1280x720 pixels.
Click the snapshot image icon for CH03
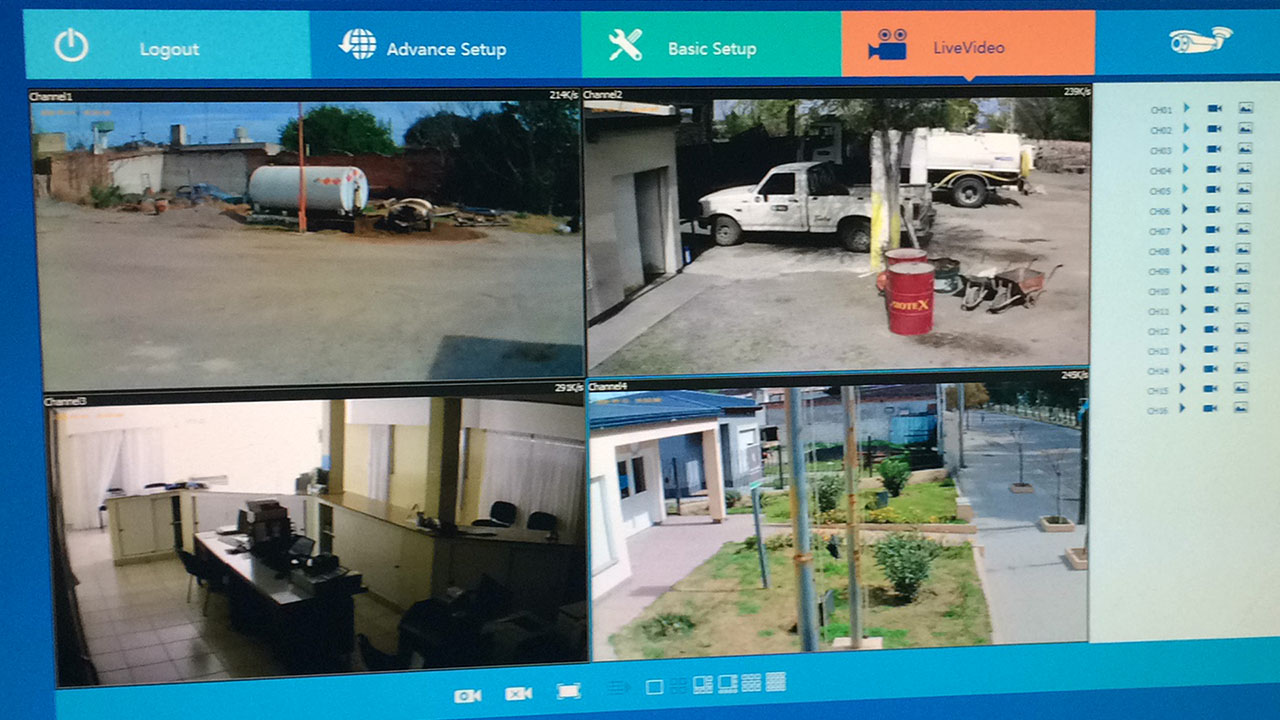1245,149
